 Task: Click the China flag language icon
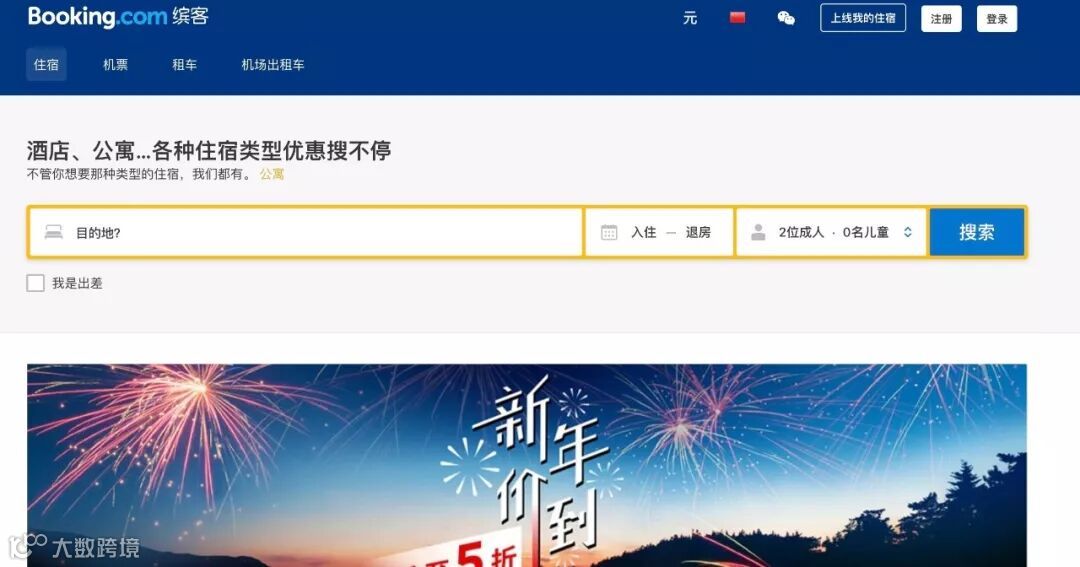click(738, 18)
